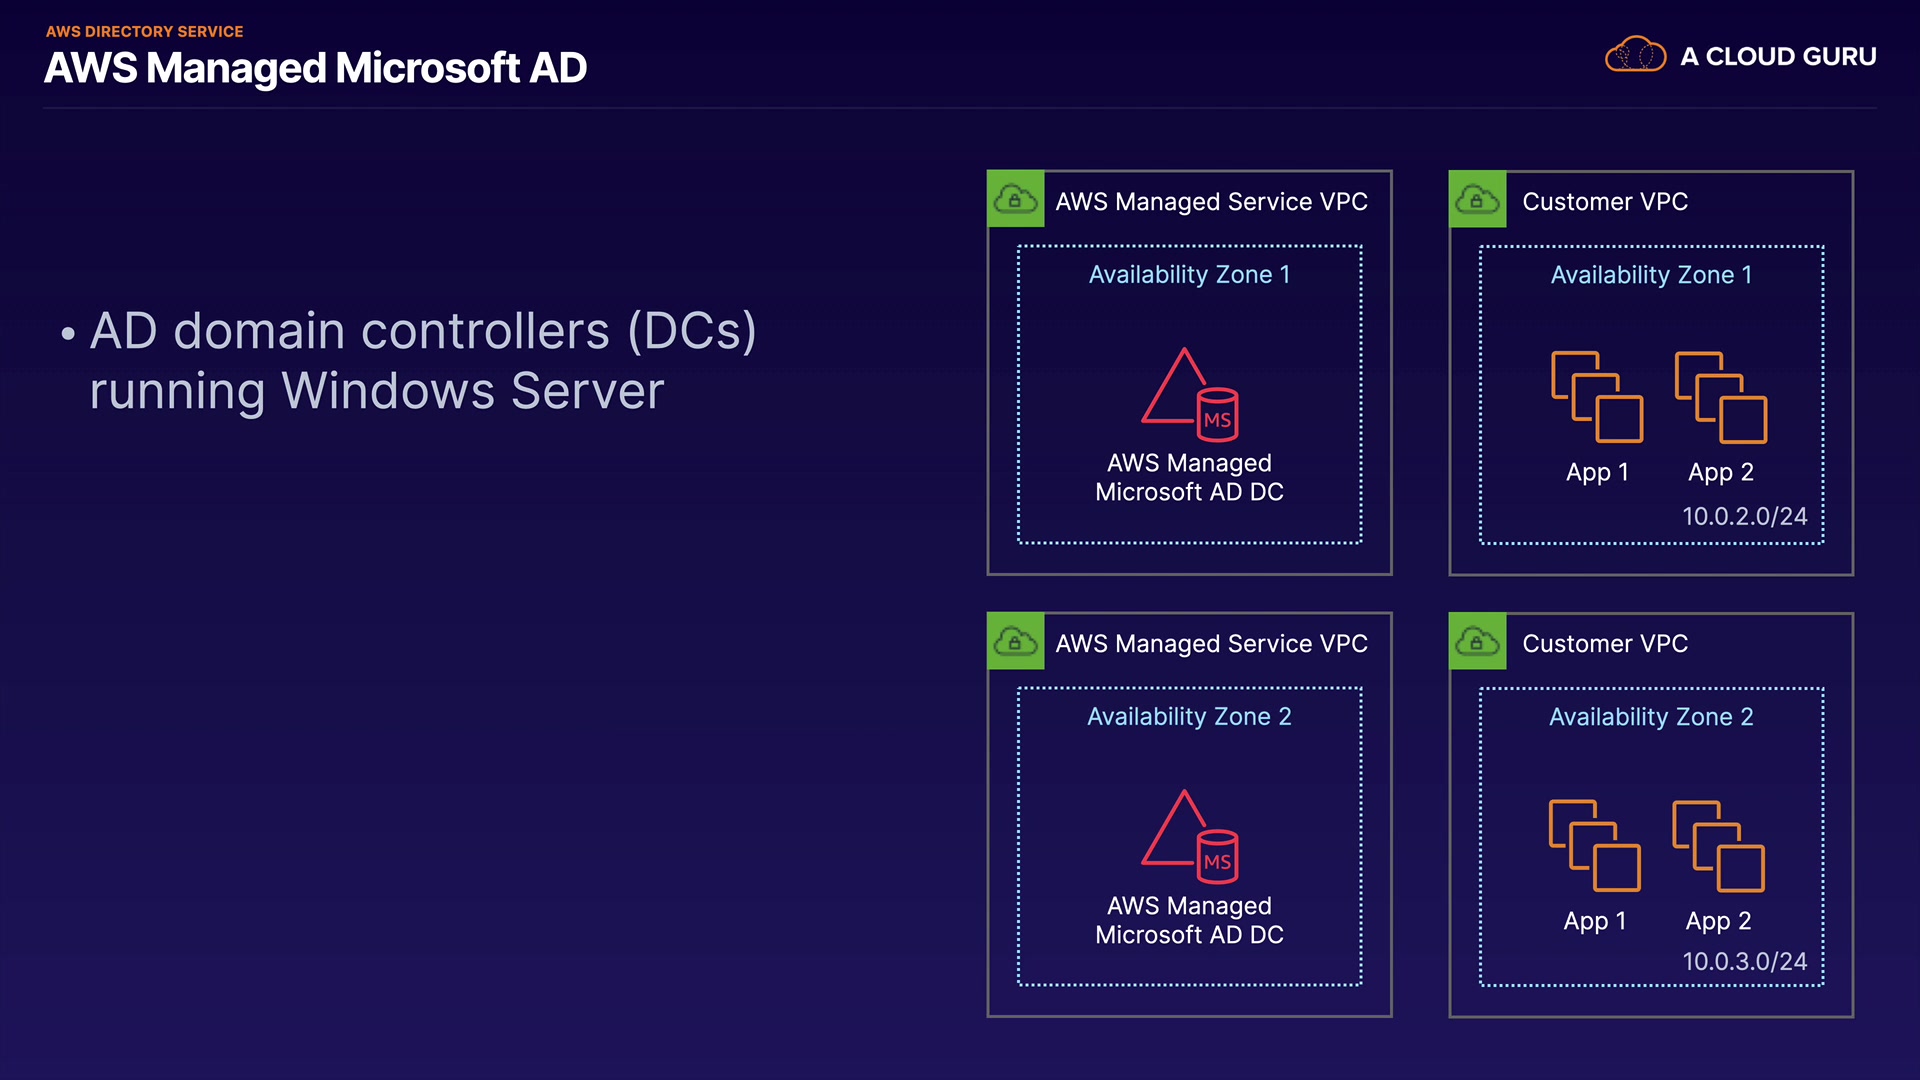Click the A Cloud Guru cloud logo
This screenshot has width=1920, height=1080.
pos(1635,55)
